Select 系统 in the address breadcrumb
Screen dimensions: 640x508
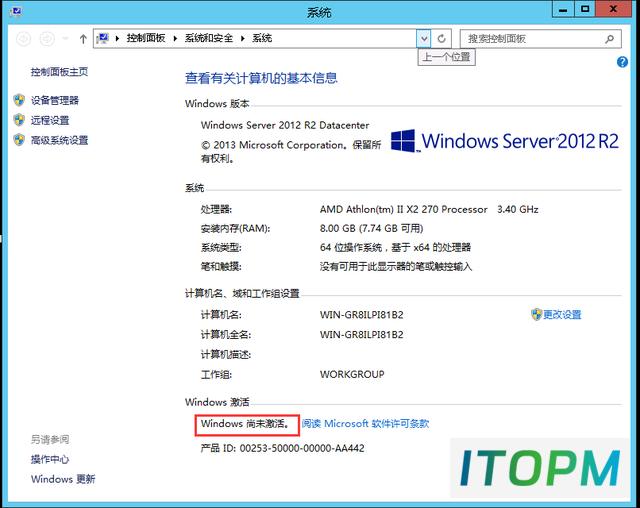(262, 38)
